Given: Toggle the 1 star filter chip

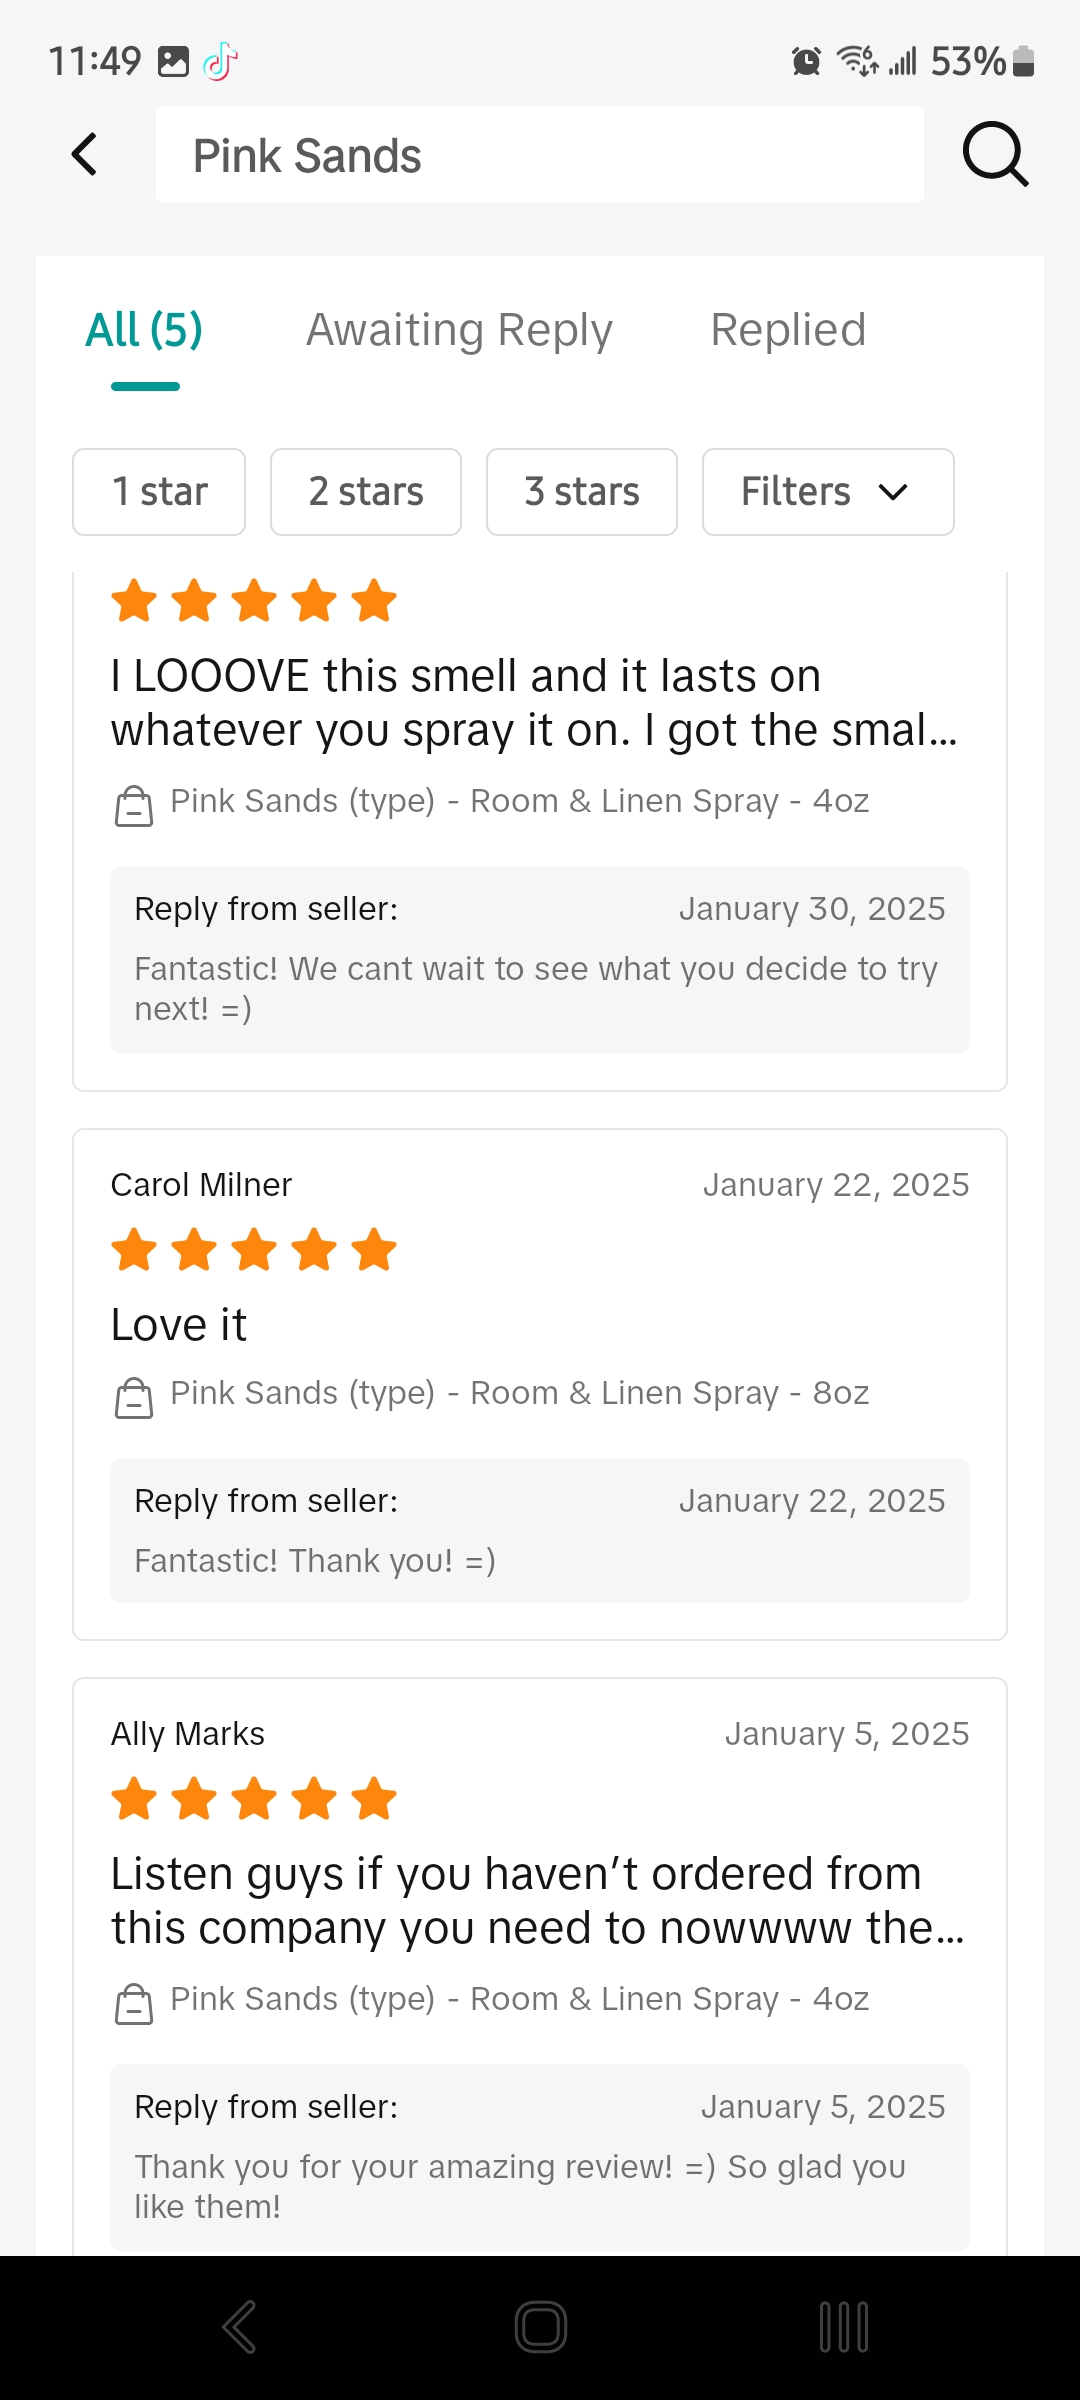Looking at the screenshot, I should pos(159,492).
